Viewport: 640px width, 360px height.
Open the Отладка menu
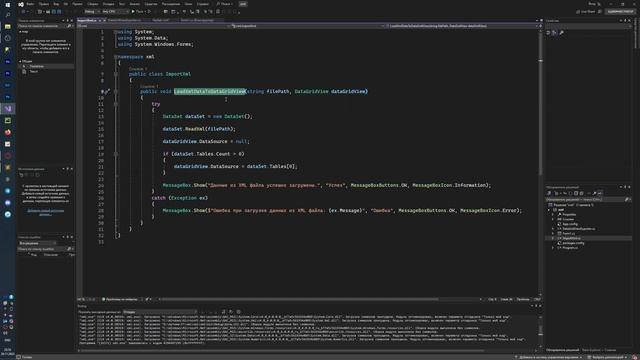(x=108, y=4)
